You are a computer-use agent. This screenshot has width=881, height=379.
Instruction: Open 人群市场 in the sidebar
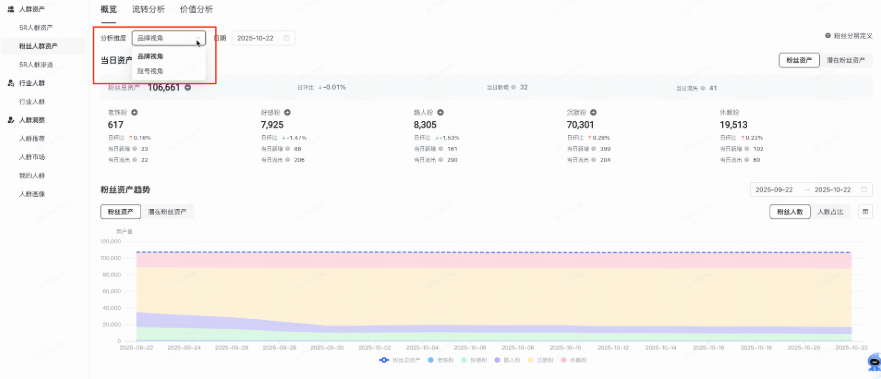(x=31, y=157)
